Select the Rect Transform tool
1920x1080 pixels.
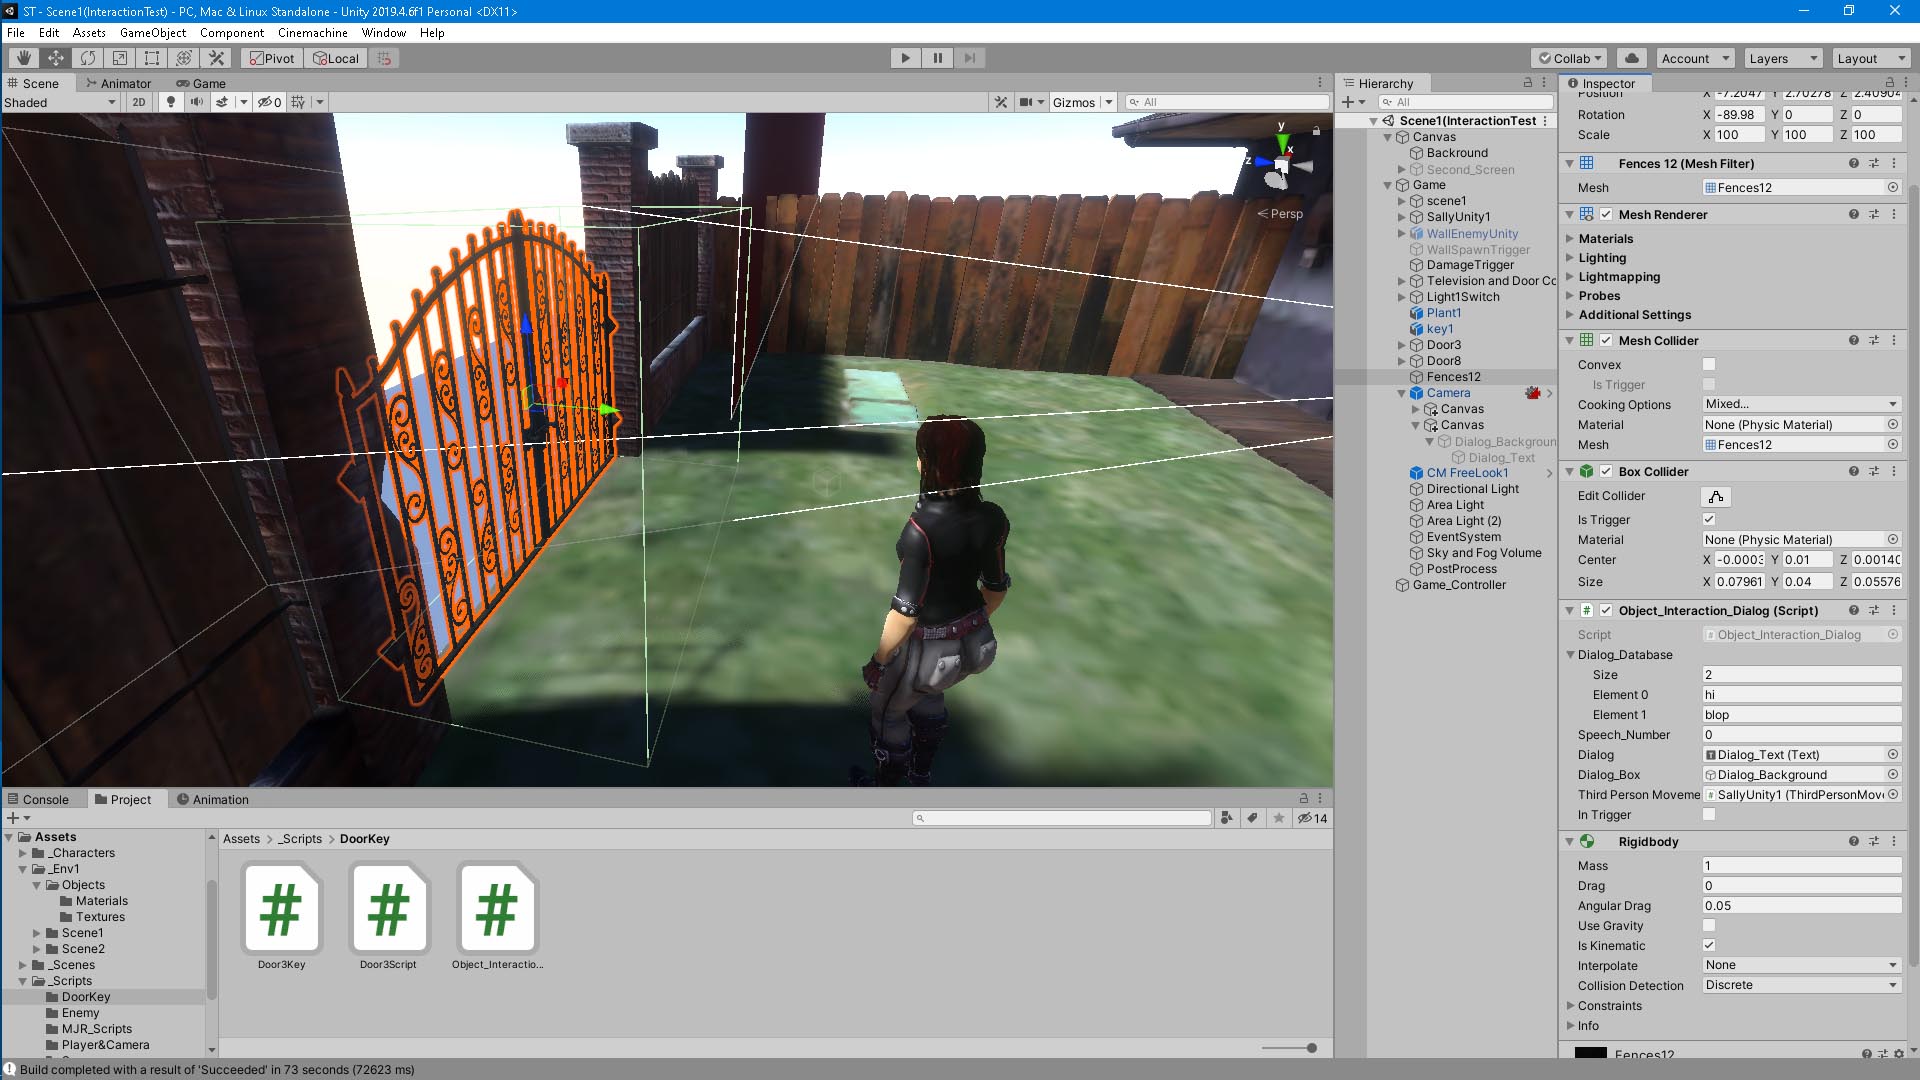pyautogui.click(x=152, y=58)
